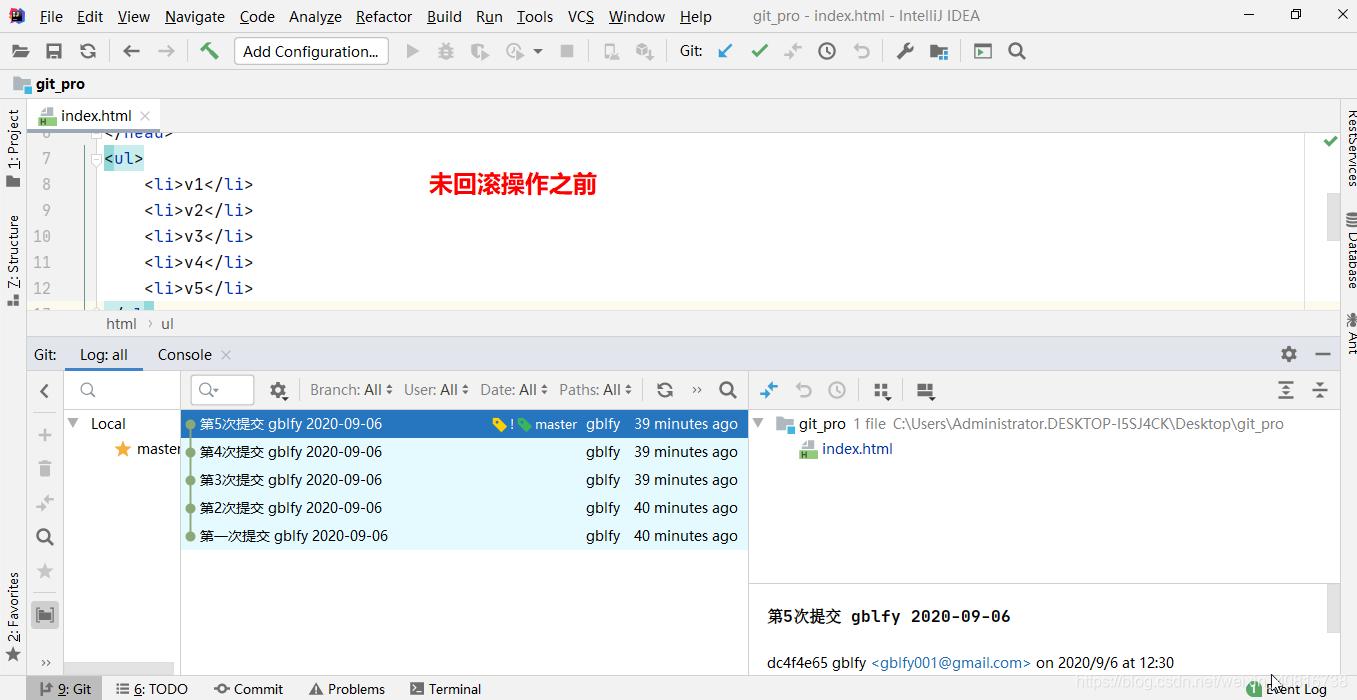The width and height of the screenshot is (1357, 700).
Task: Click the editor vertical scrollbar thumb
Action: [x=1333, y=217]
